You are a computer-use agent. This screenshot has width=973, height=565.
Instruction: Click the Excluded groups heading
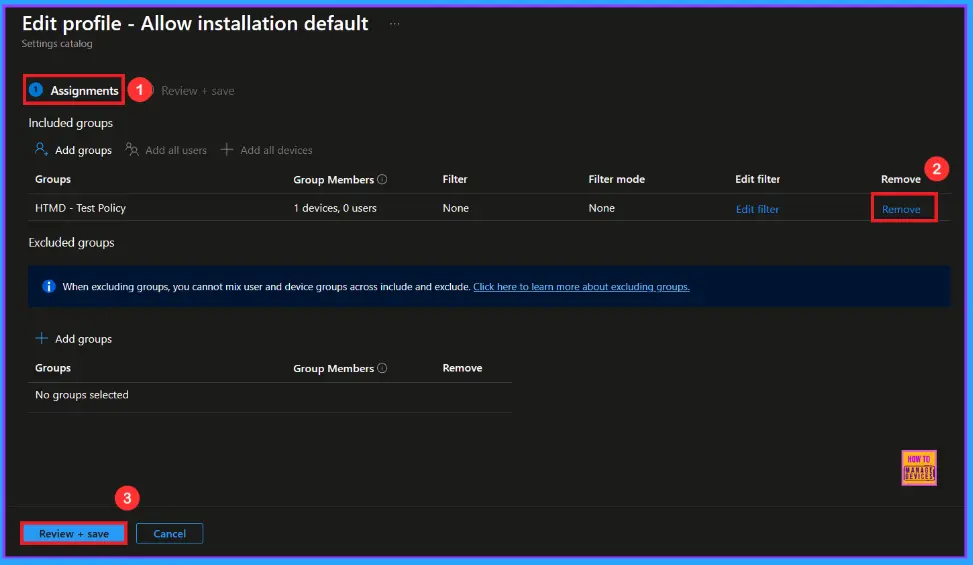pos(71,242)
